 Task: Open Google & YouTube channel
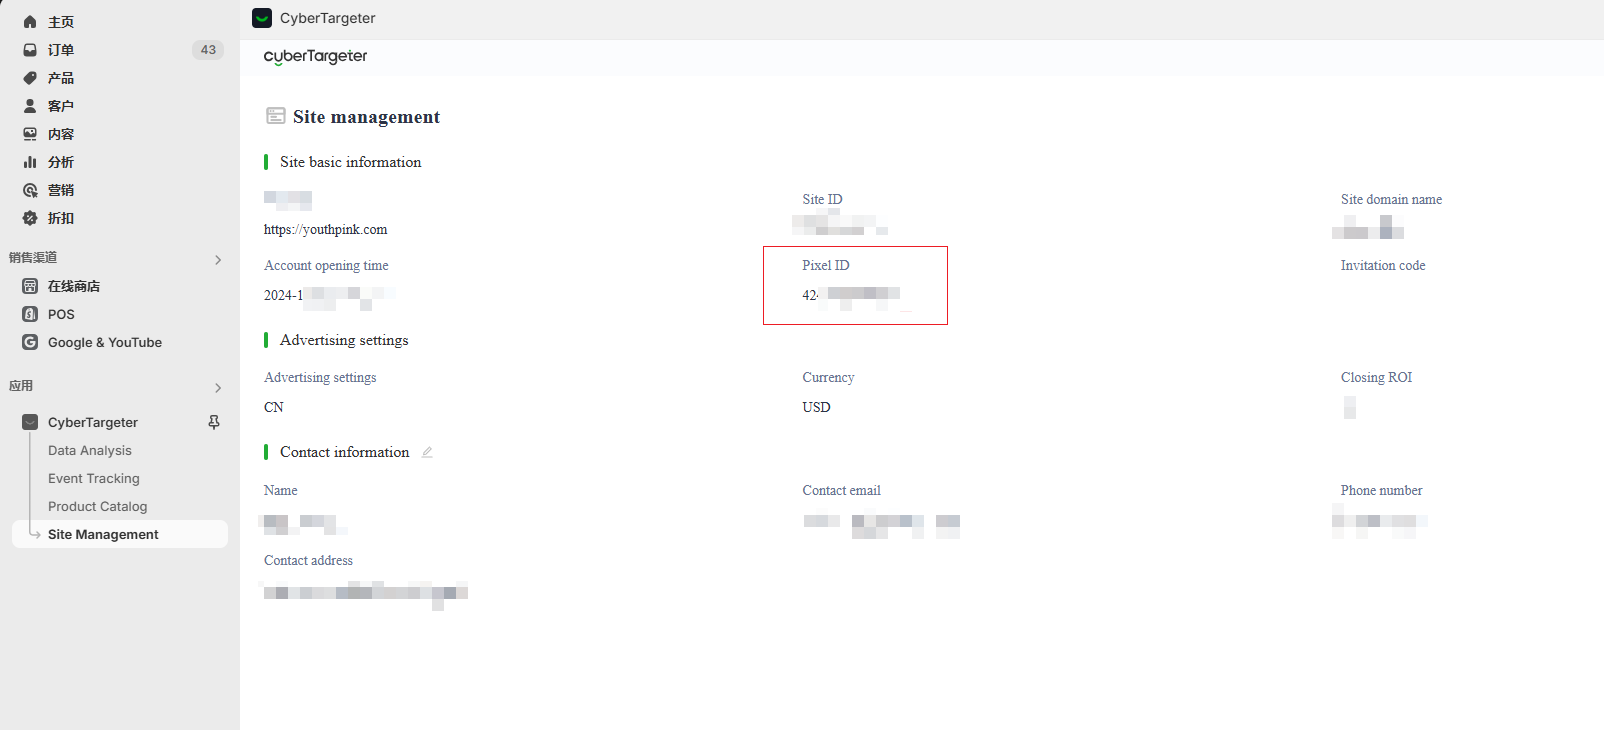105,342
